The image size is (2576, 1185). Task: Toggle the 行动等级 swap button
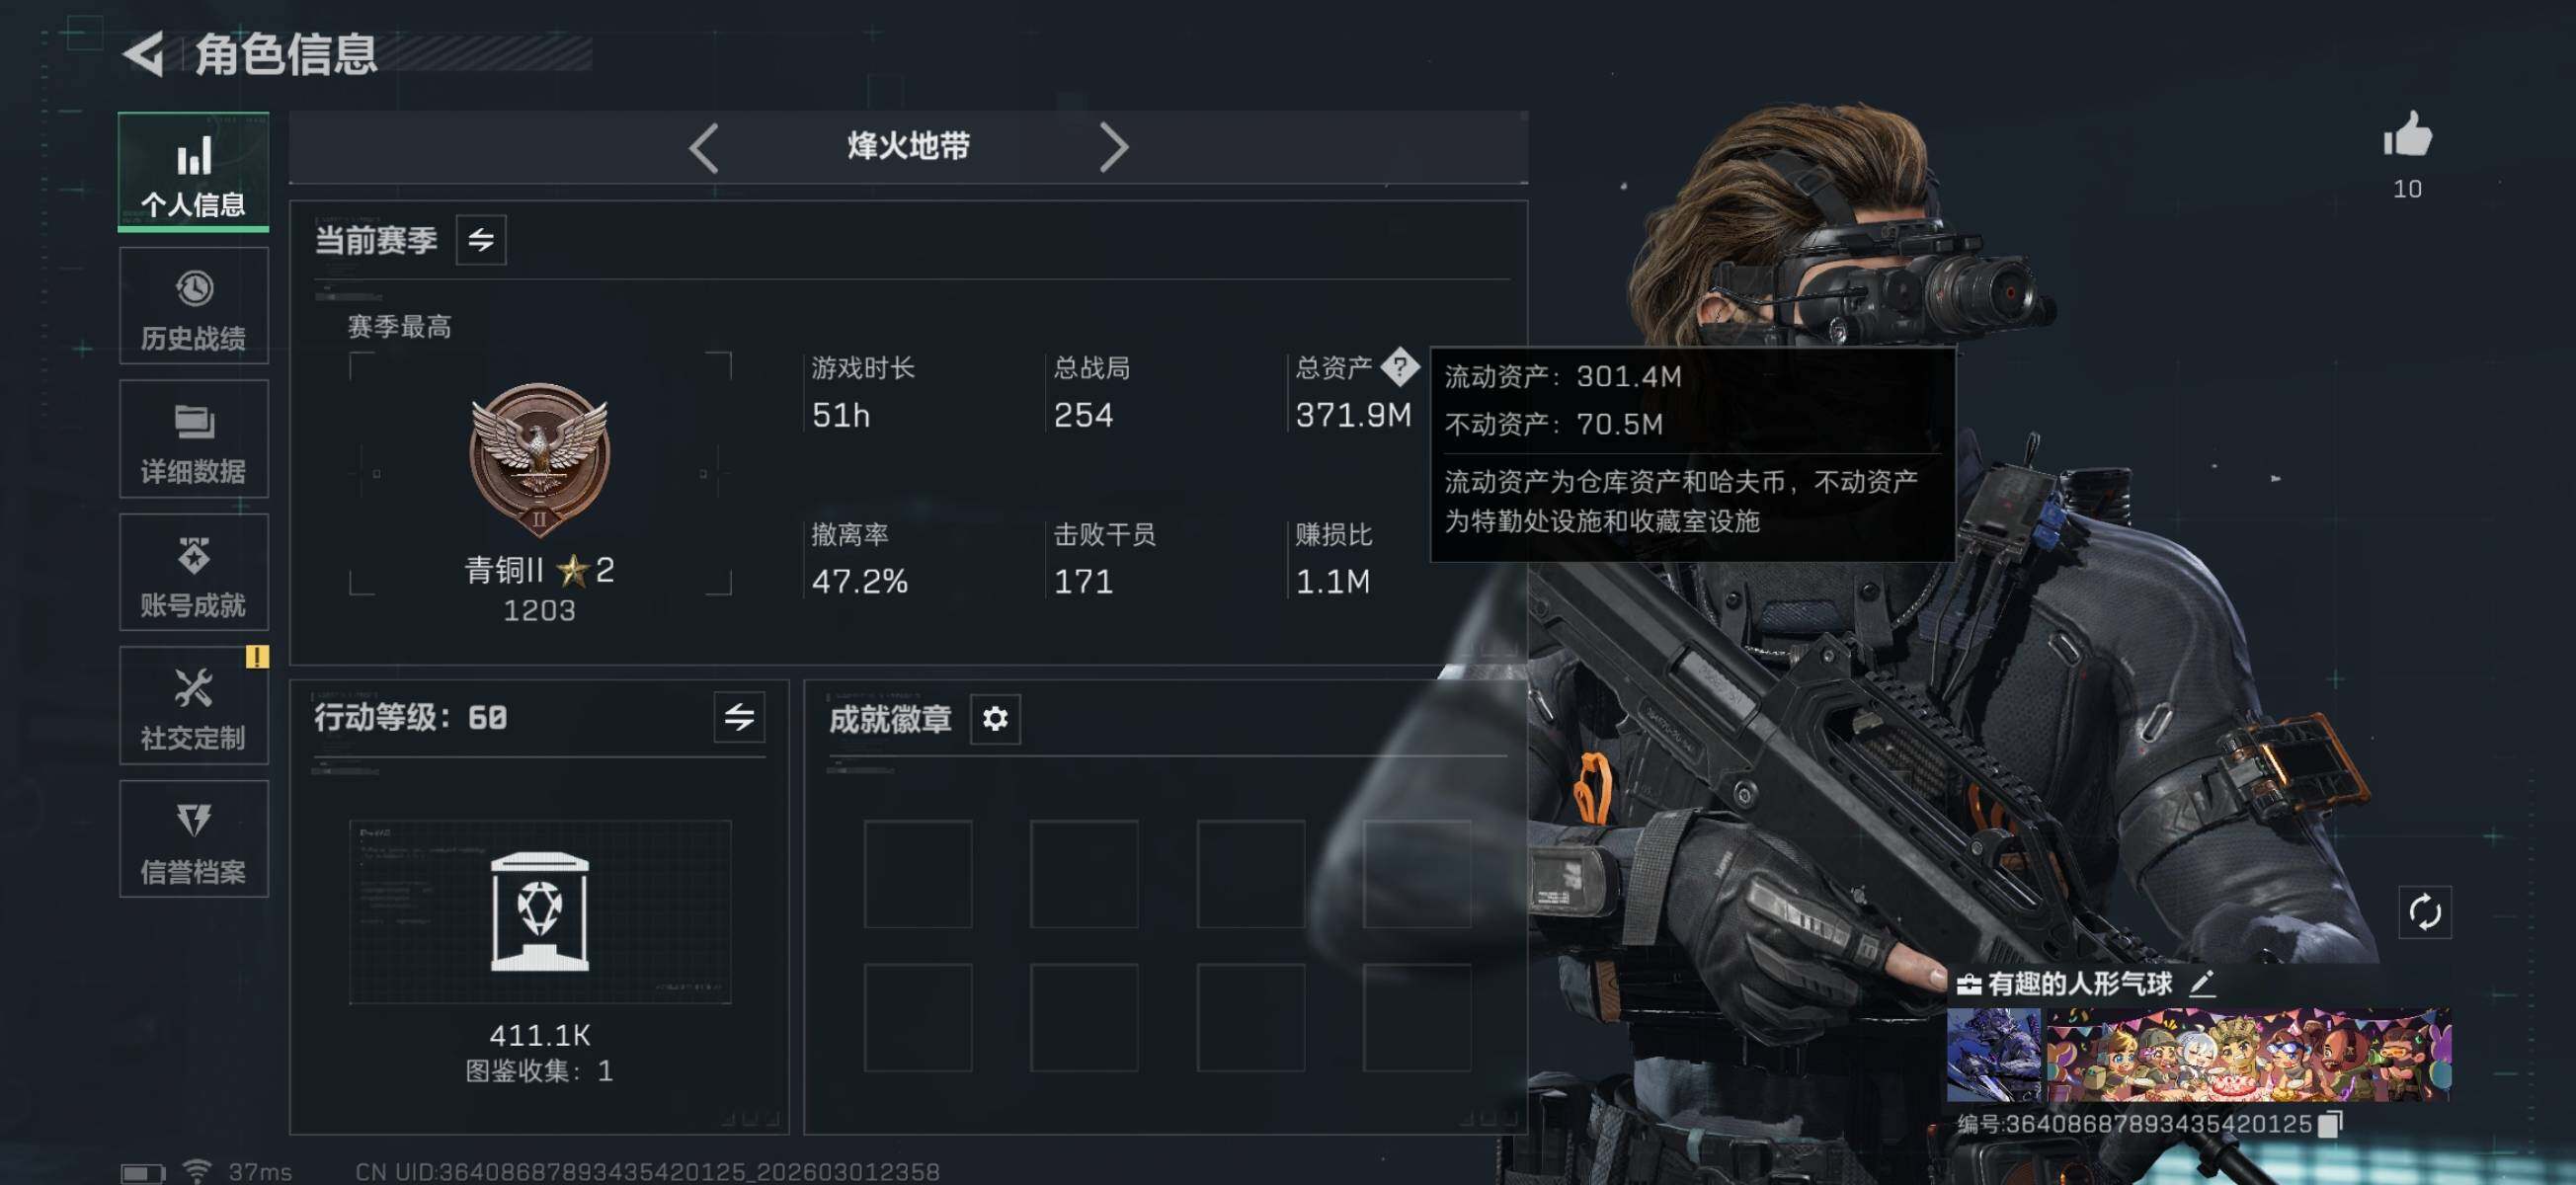click(739, 717)
